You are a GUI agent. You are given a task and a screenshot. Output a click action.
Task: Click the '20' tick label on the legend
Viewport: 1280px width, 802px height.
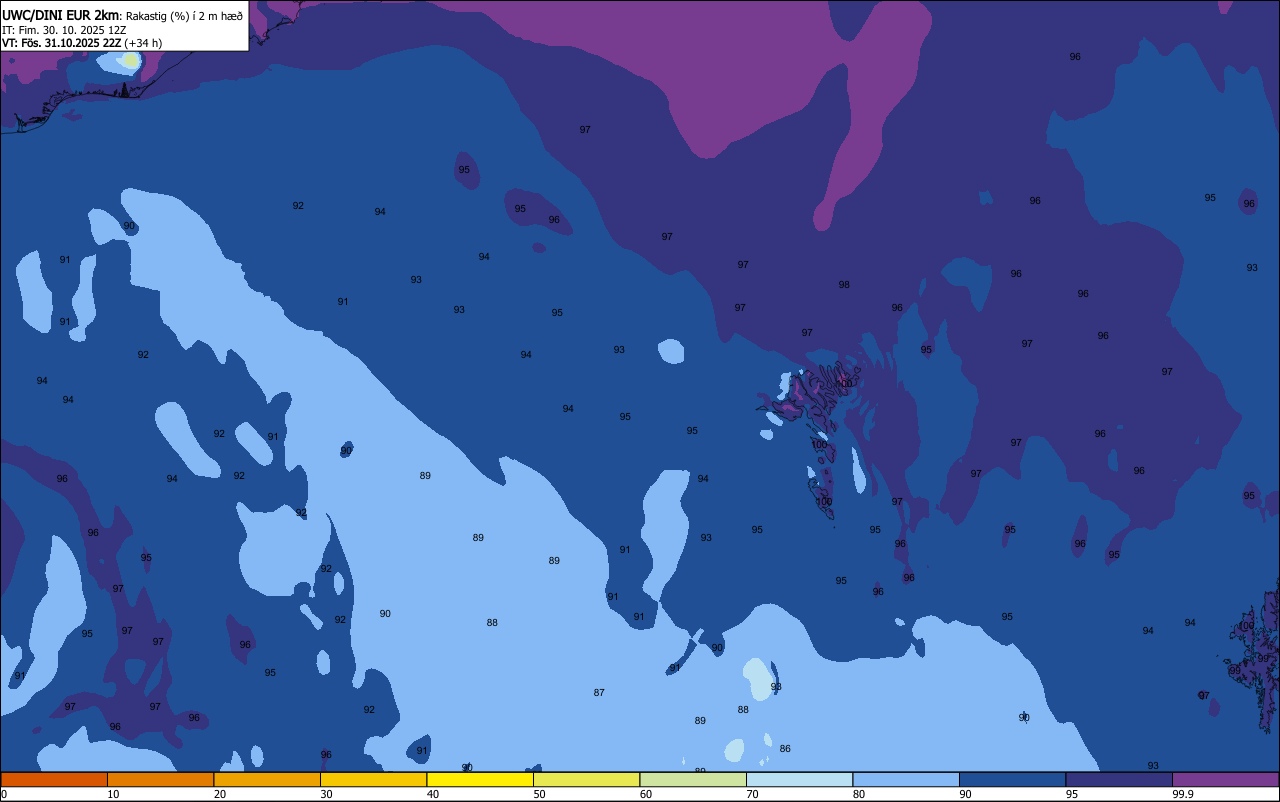tap(220, 794)
